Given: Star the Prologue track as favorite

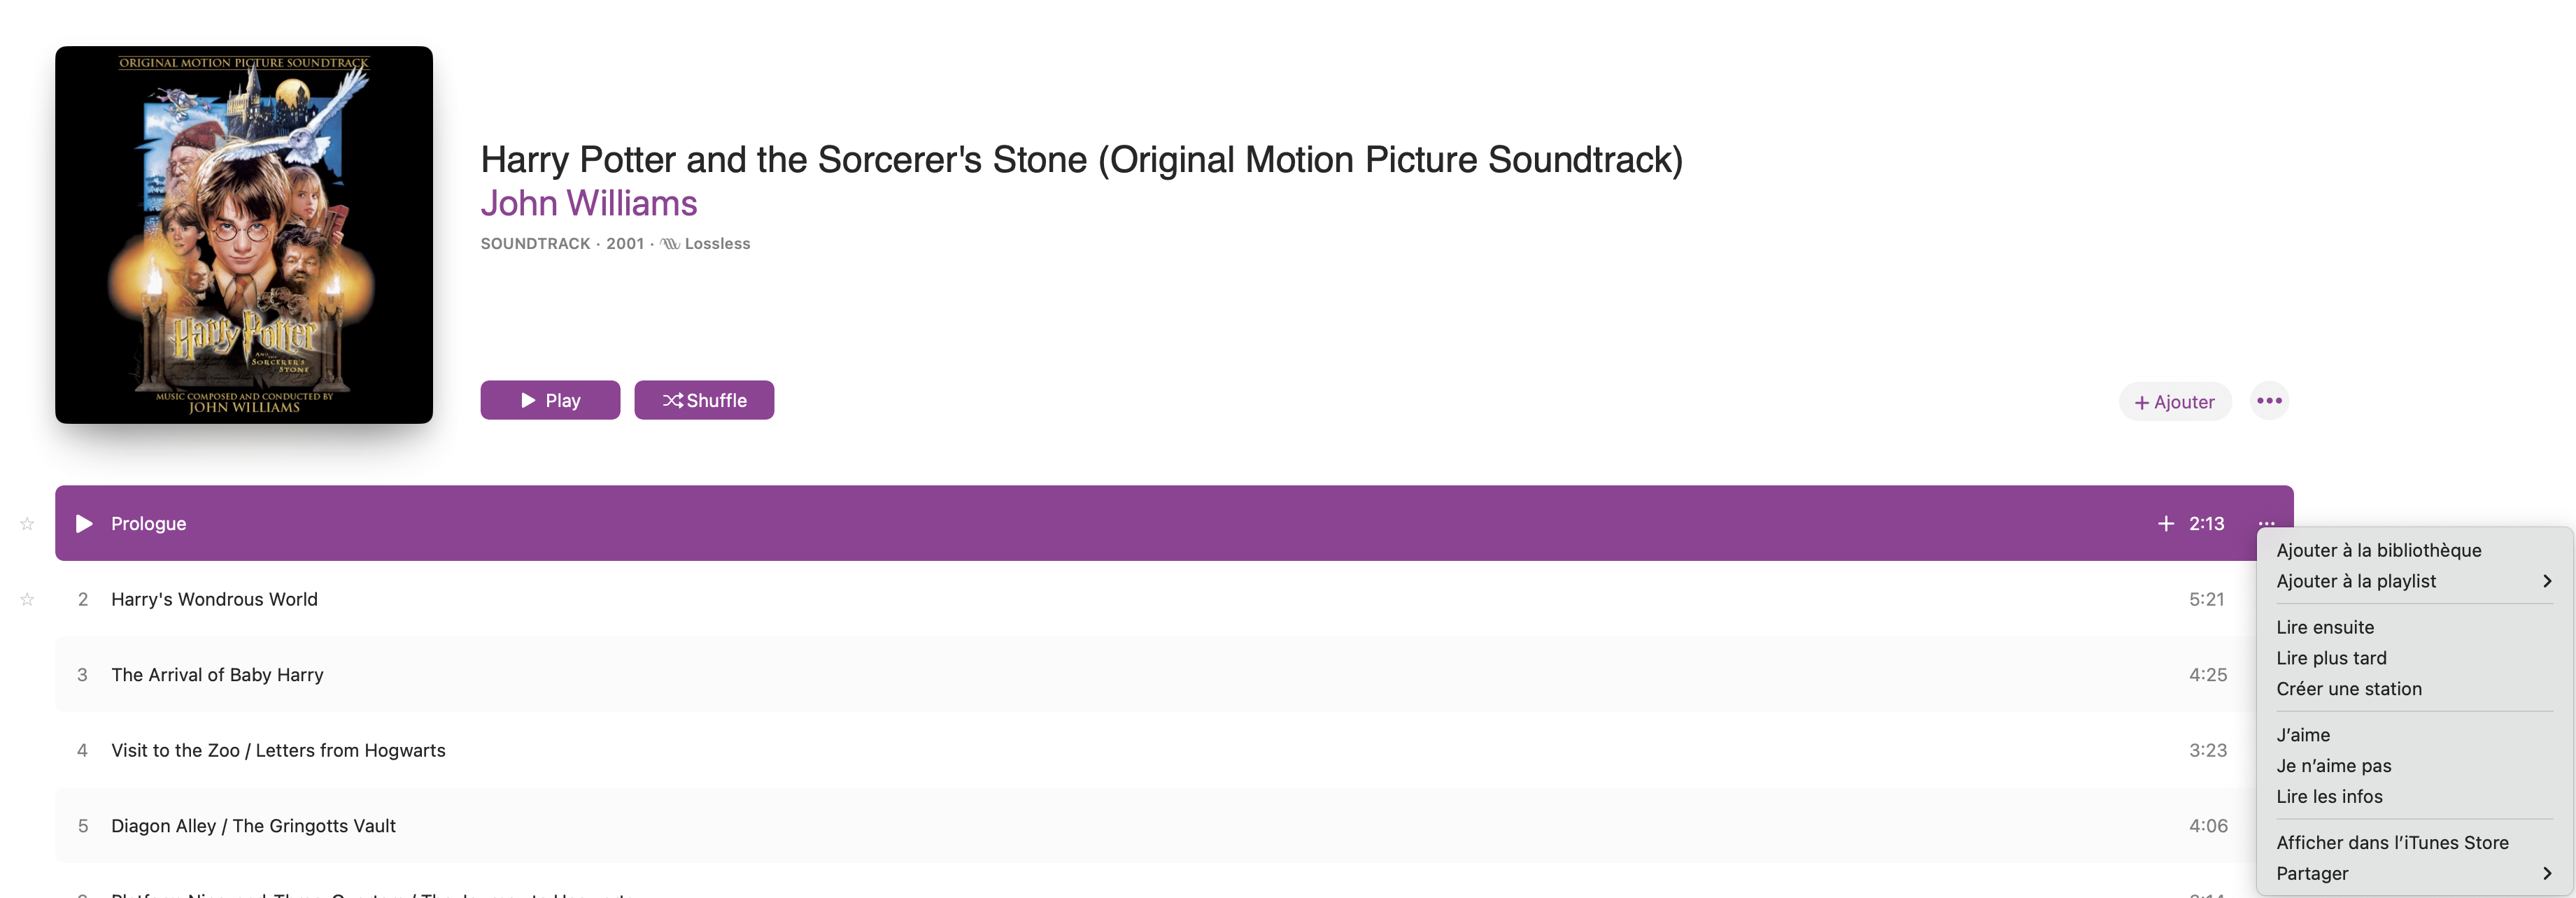Looking at the screenshot, I should coord(27,524).
